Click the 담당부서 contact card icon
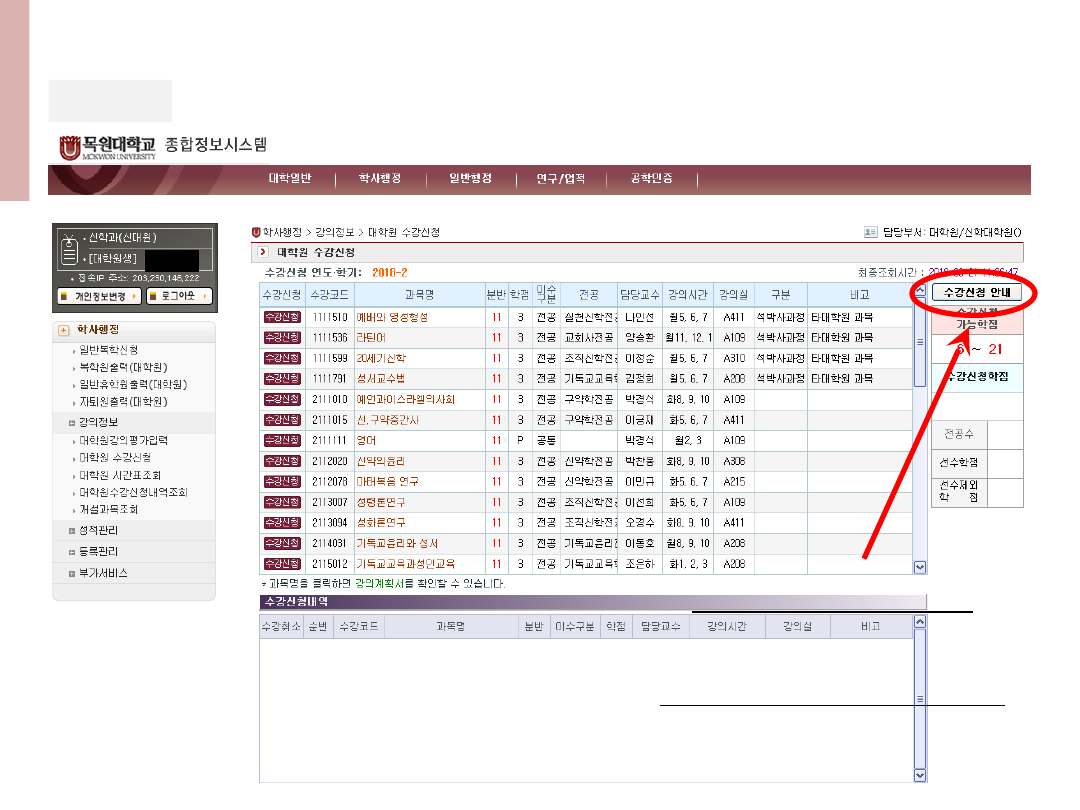Viewport: 1080px width, 810px height. tap(869, 232)
